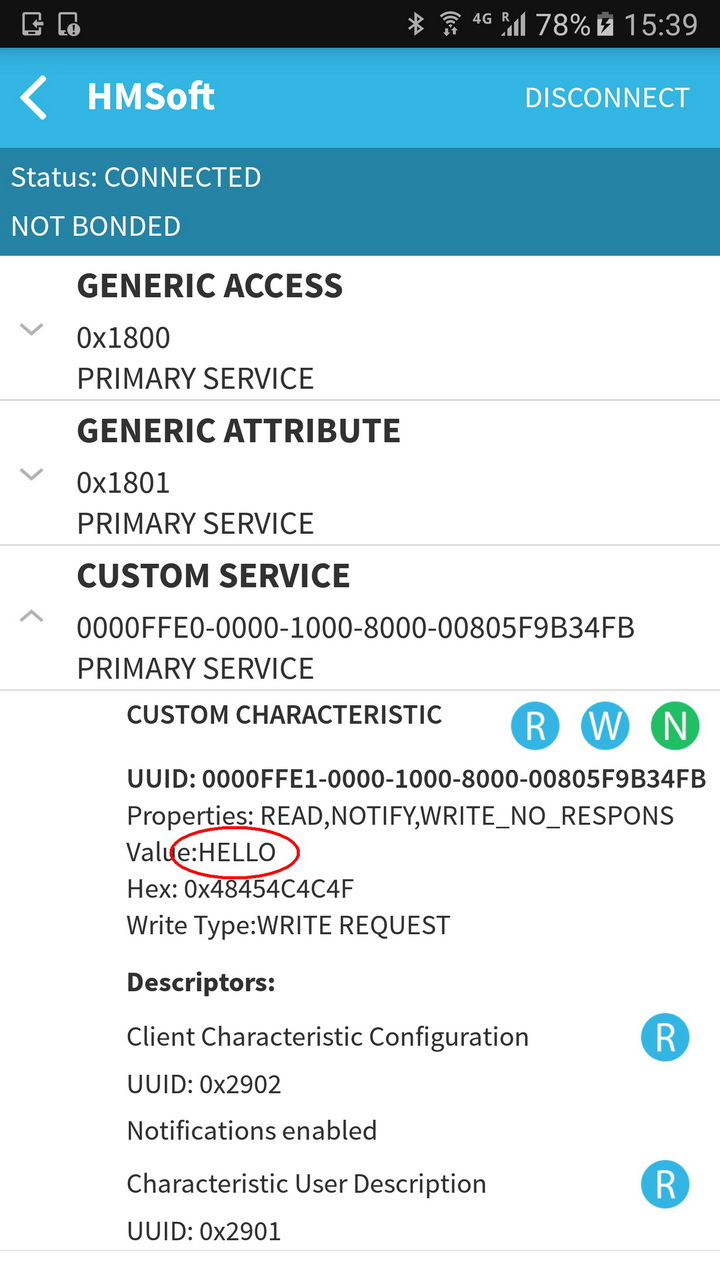Collapse the Custom Service chevron
This screenshot has height=1280, width=720.
[x=32, y=617]
